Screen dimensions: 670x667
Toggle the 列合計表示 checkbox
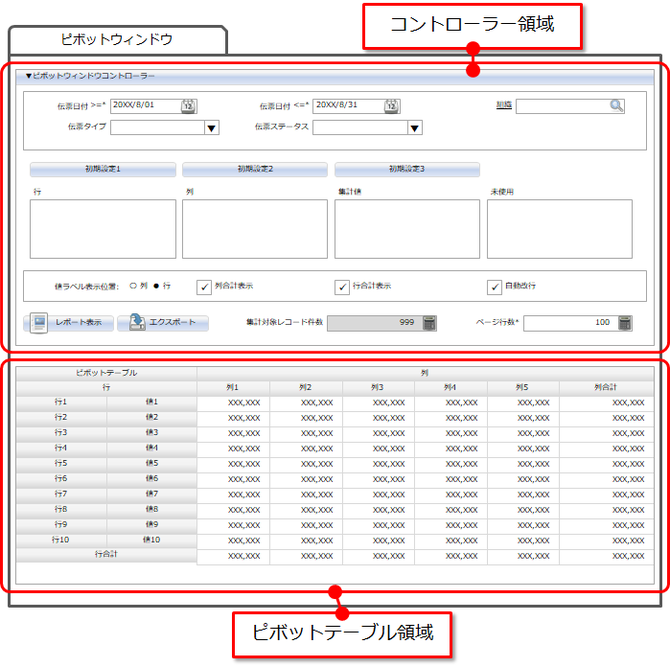204,287
